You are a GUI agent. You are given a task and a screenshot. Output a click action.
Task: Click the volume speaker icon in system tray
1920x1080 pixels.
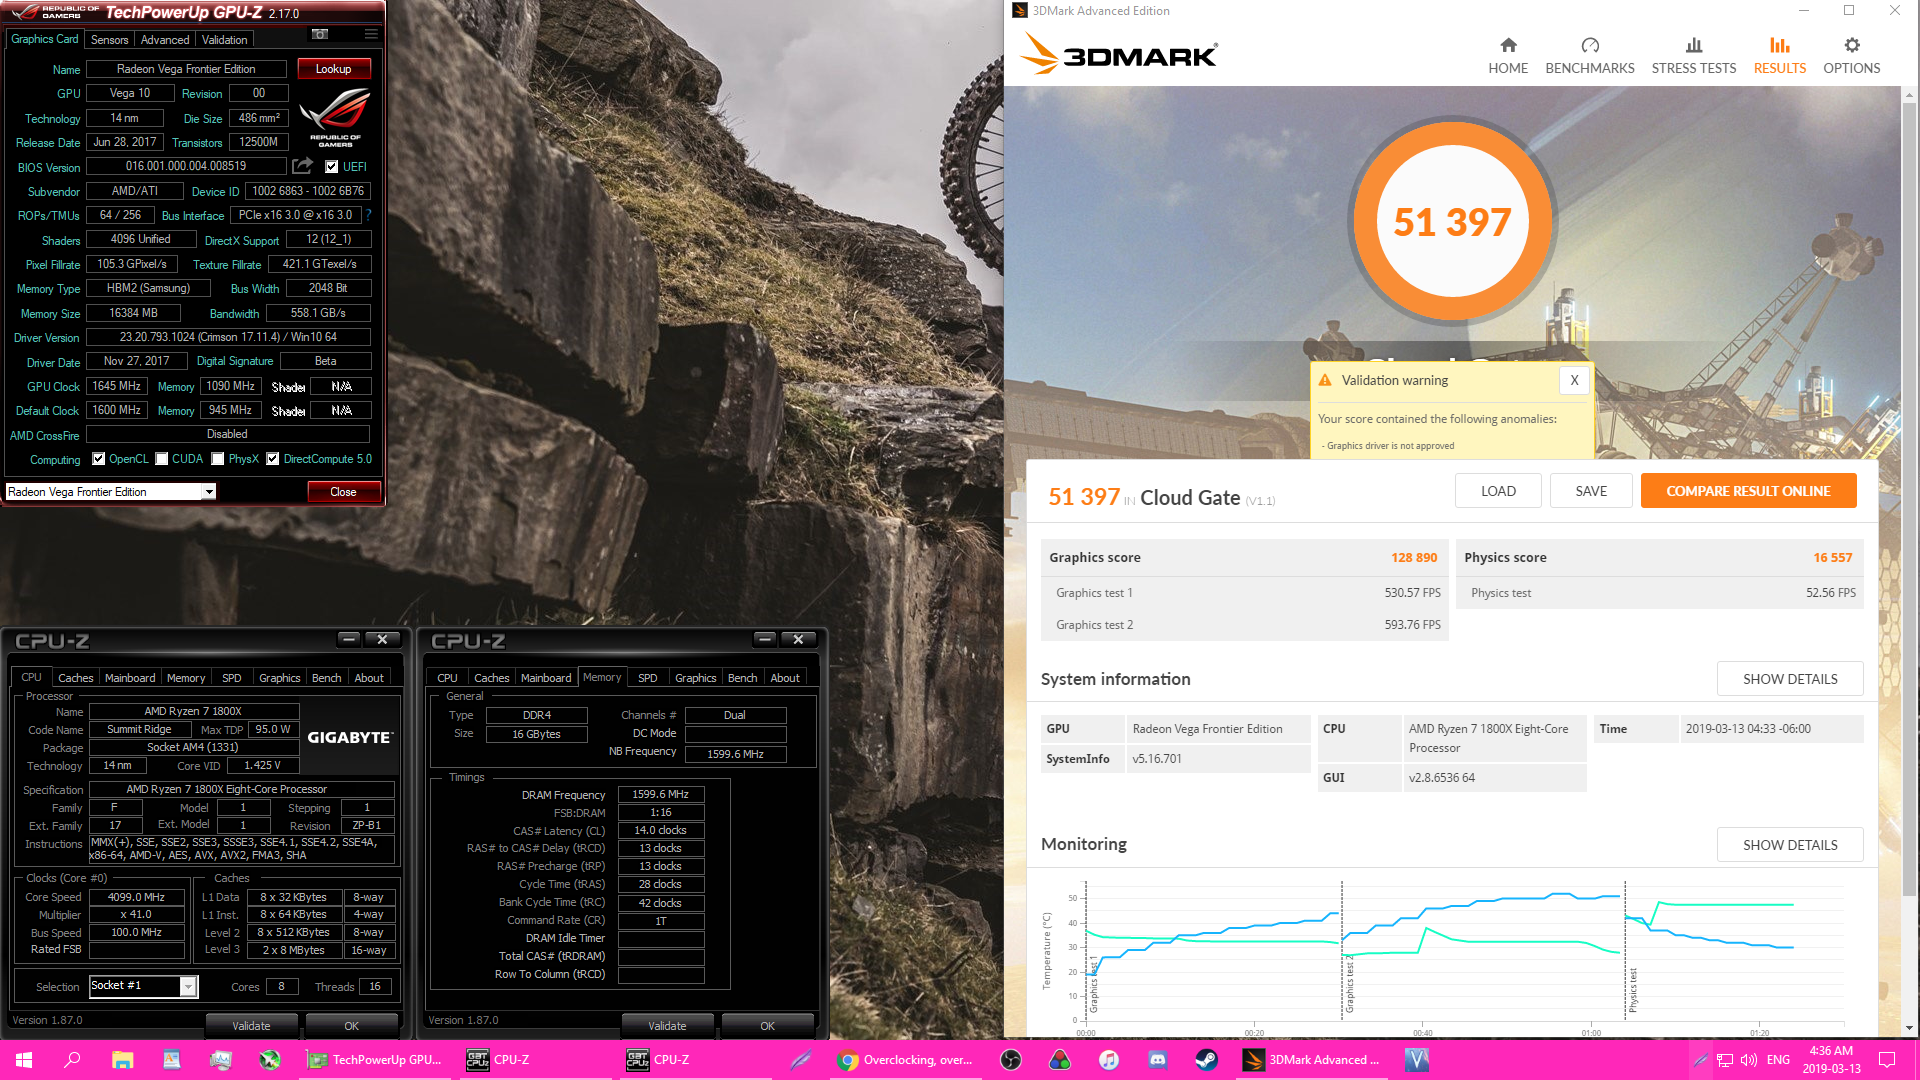click(1749, 1060)
